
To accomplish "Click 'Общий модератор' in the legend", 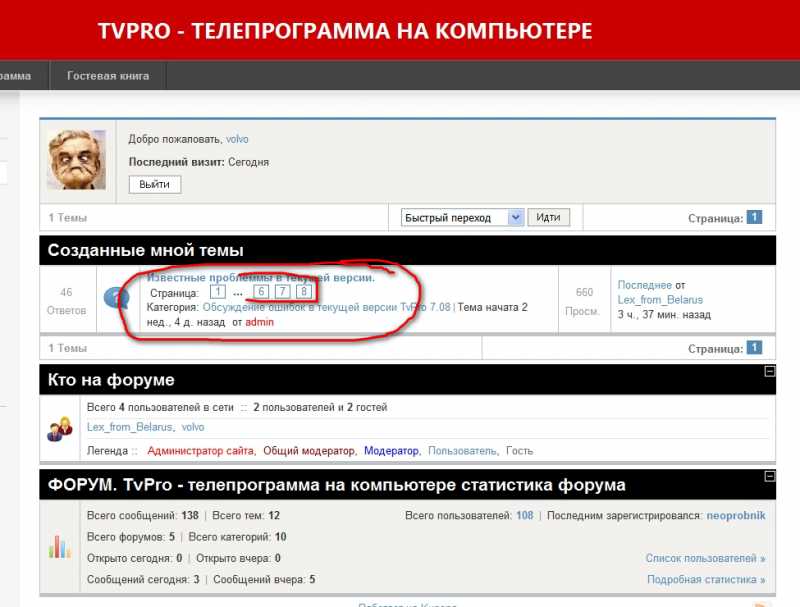I will click(309, 451).
